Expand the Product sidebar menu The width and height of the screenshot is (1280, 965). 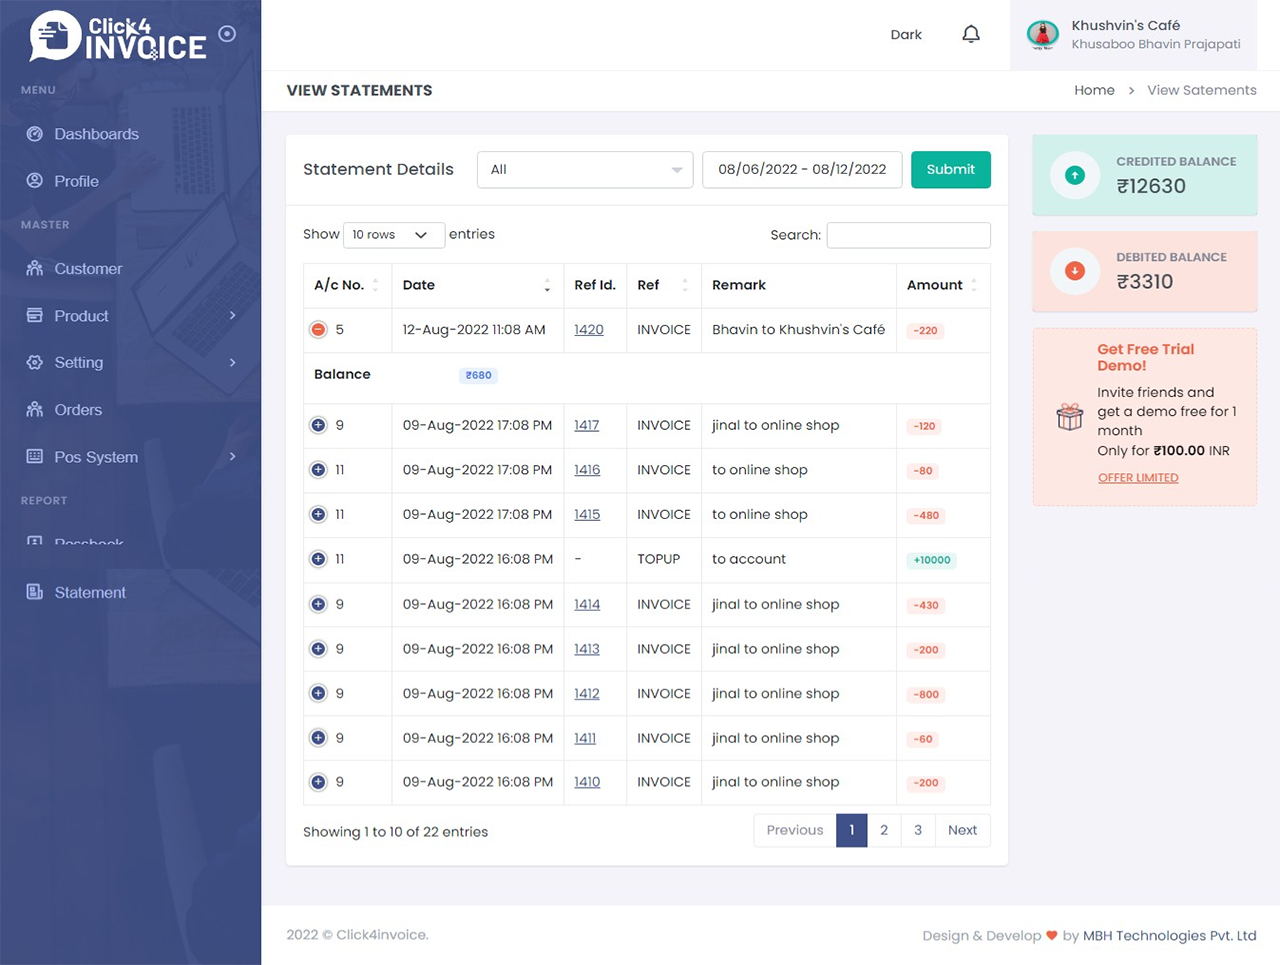(x=232, y=316)
